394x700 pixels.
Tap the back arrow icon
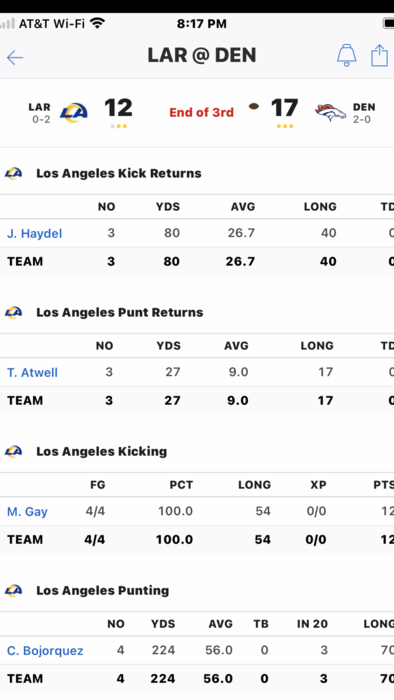pos(15,57)
